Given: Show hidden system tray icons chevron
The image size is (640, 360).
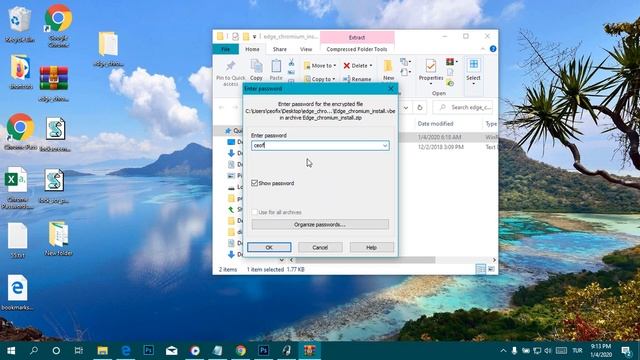Looking at the screenshot, I should click(x=503, y=351).
